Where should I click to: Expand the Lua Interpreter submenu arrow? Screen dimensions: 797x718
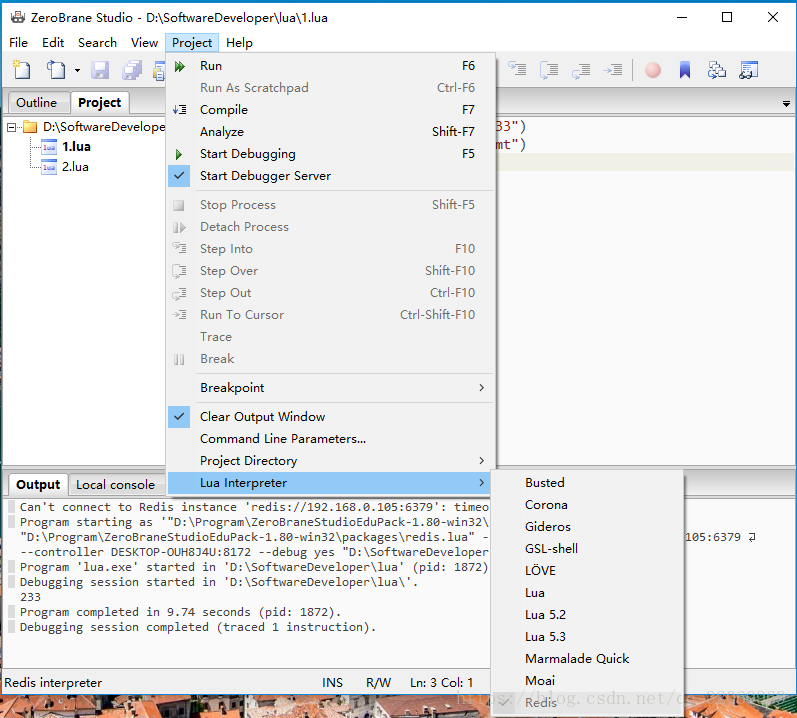coord(481,483)
